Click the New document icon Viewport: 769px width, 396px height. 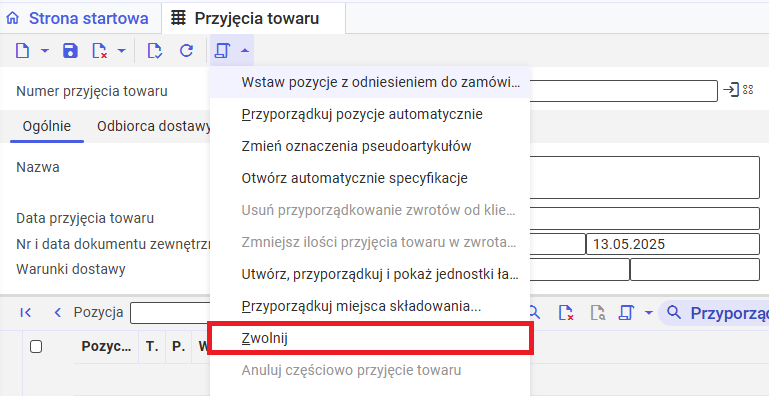click(x=22, y=51)
